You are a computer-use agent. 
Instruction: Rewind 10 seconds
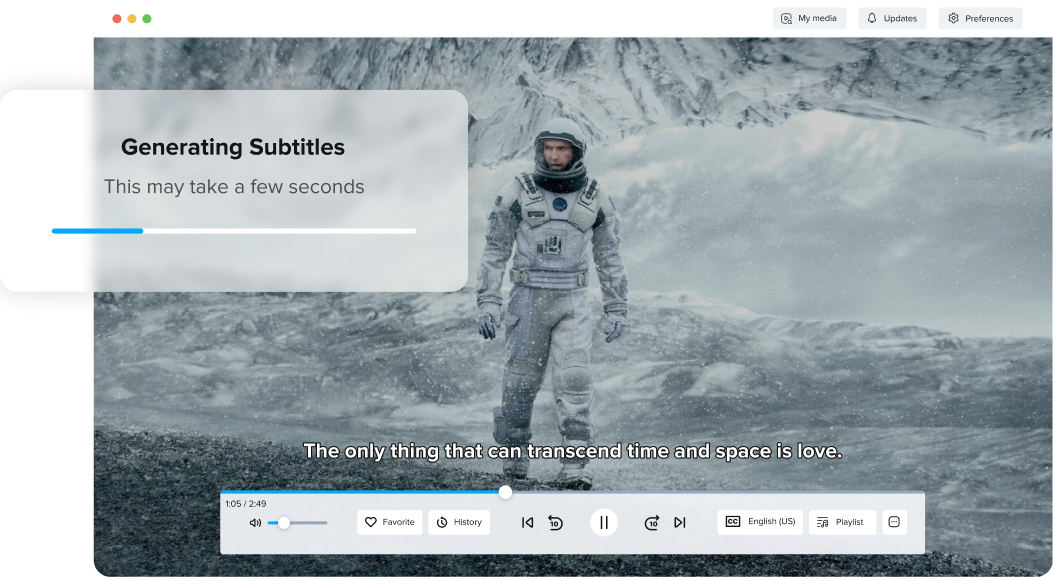pos(556,523)
